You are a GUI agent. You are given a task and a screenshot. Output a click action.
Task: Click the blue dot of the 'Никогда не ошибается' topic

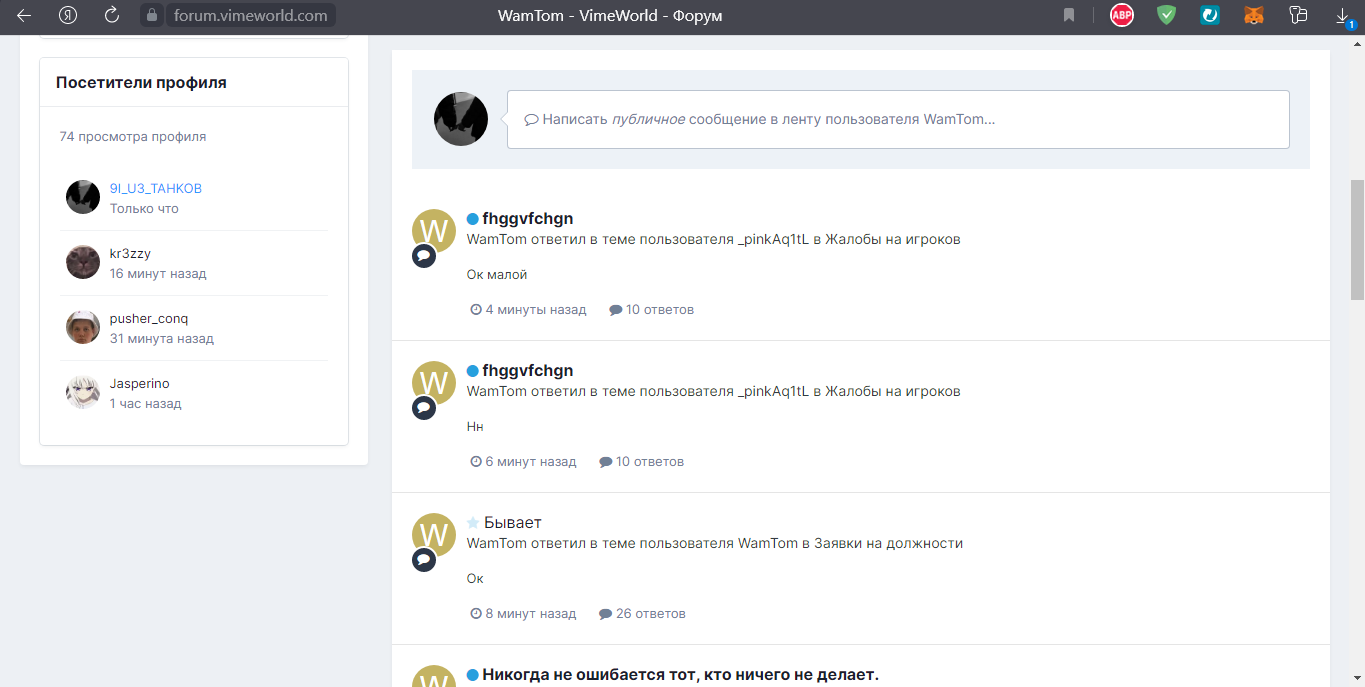tap(472, 675)
